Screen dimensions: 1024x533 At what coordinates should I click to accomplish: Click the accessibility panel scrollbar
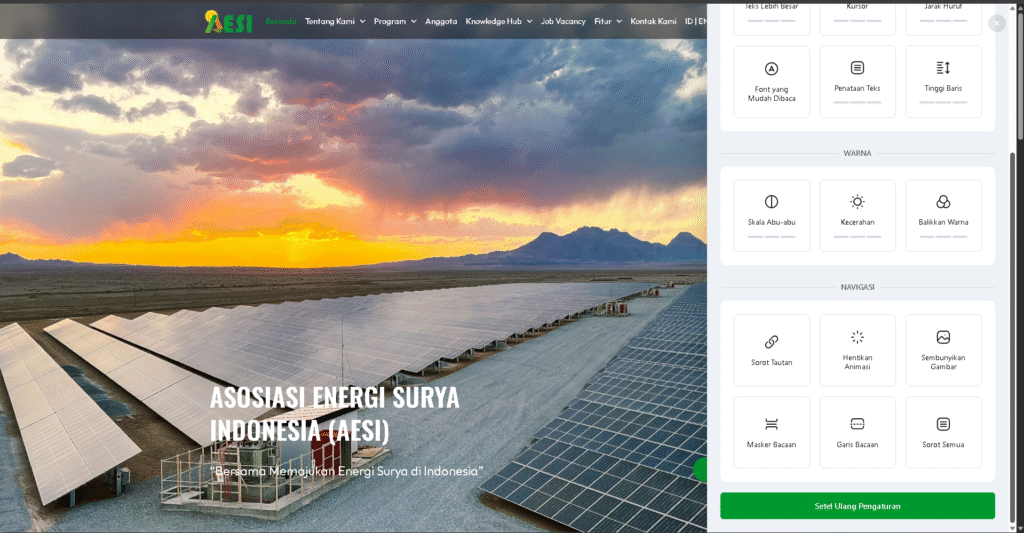[1013, 336]
